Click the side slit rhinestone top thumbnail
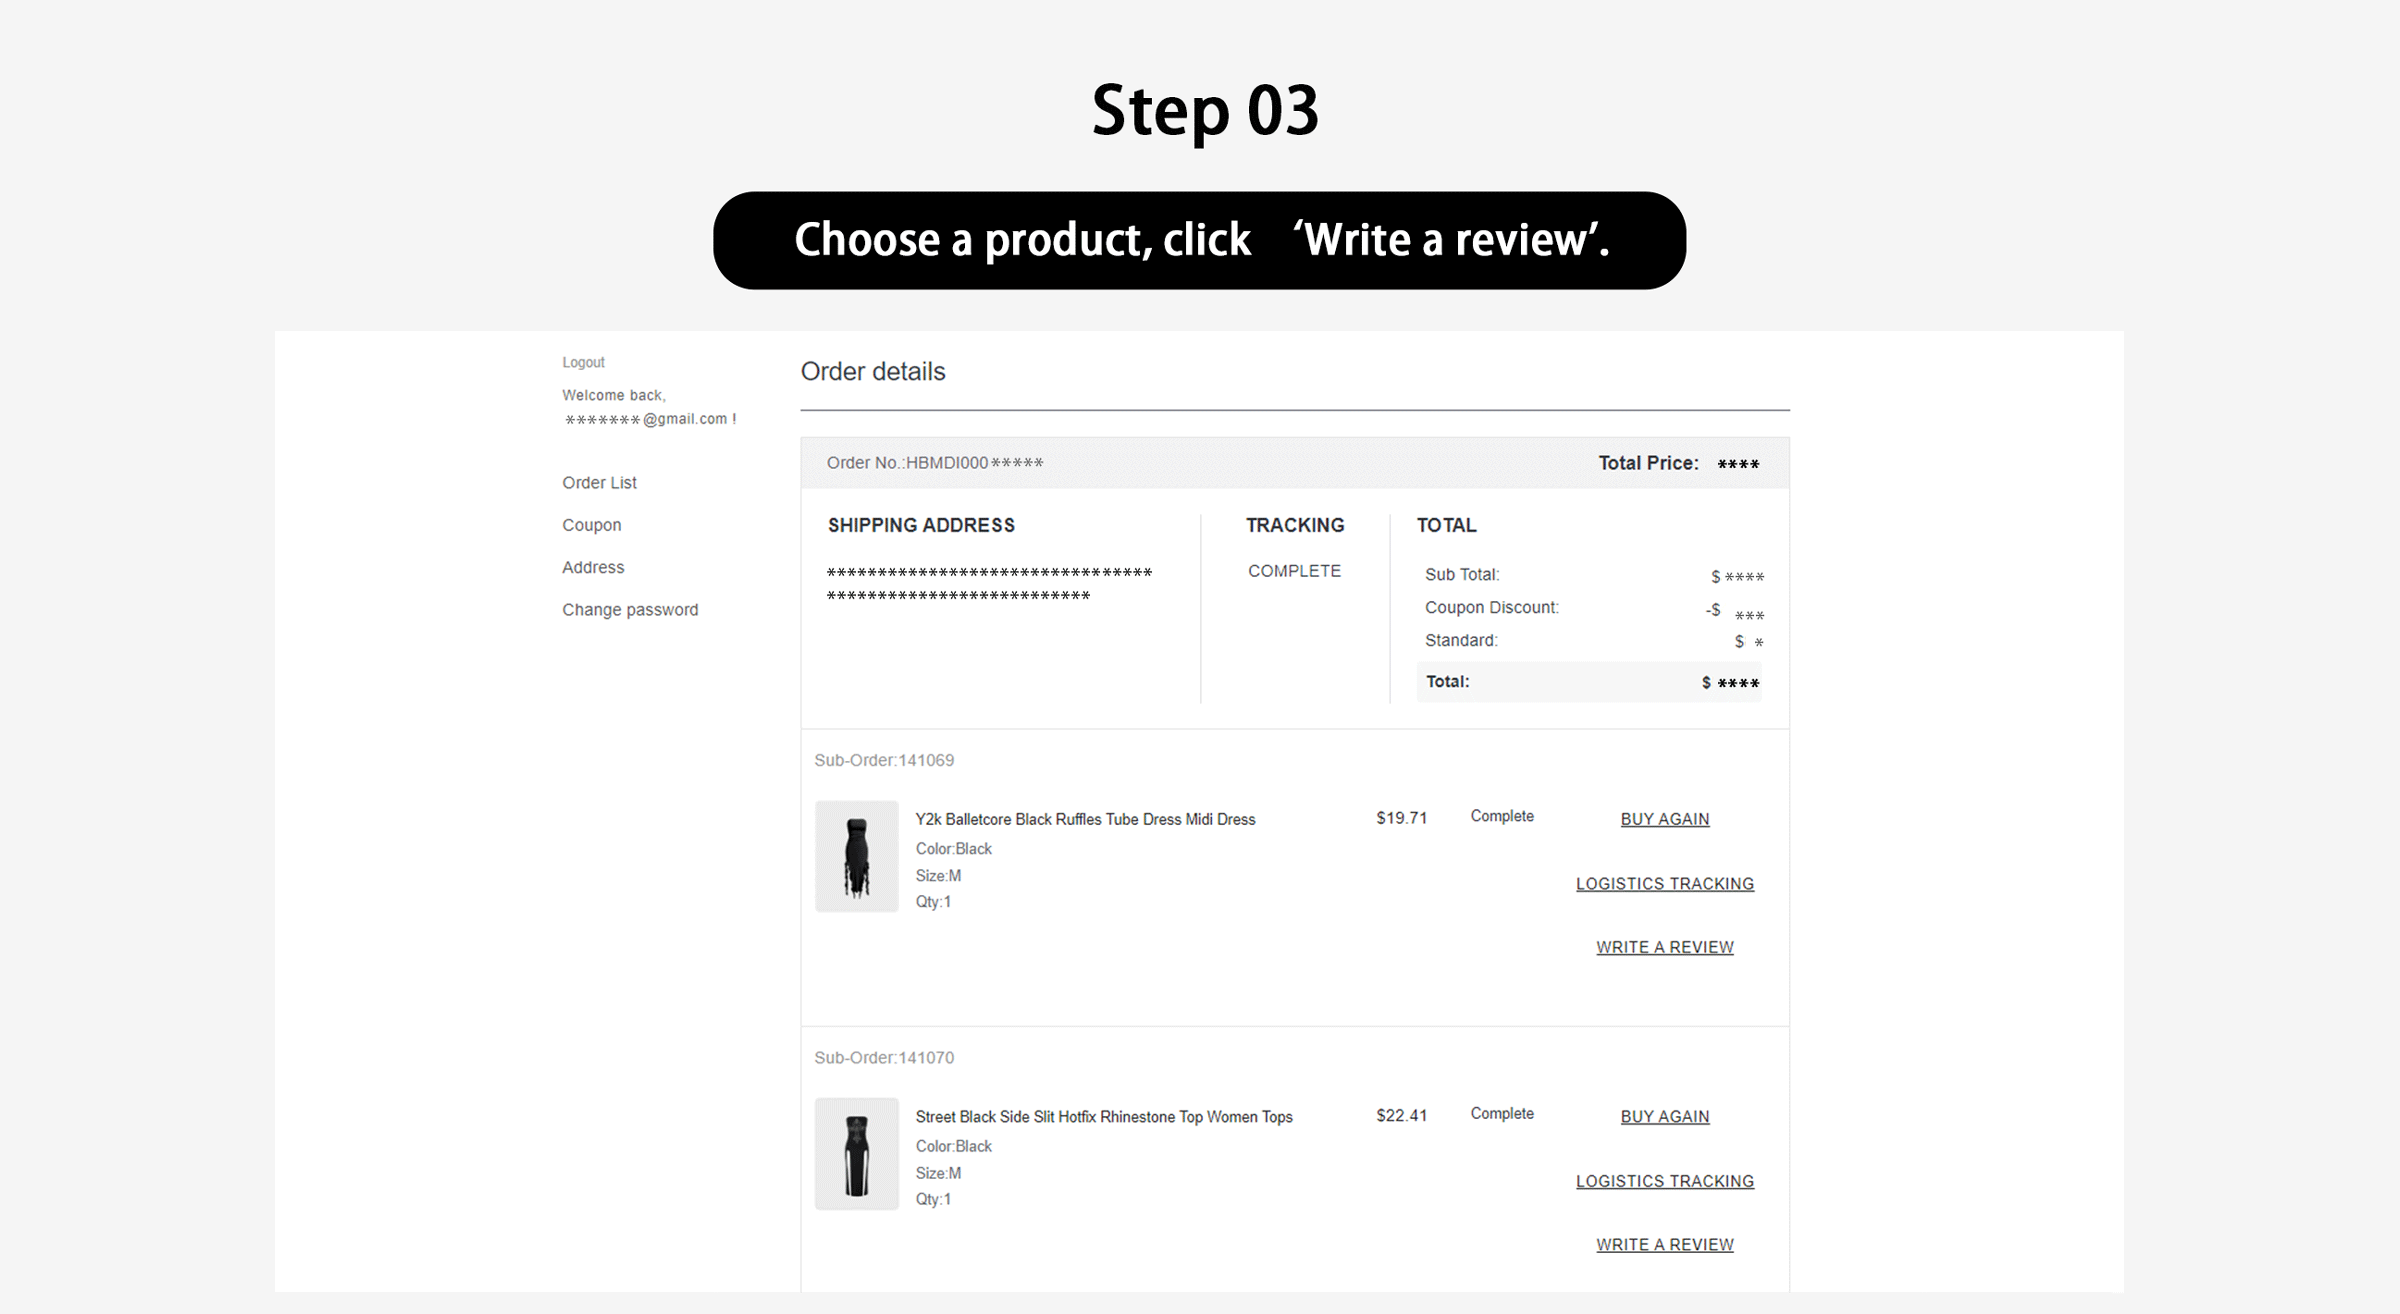This screenshot has width=2400, height=1314. [x=856, y=1154]
